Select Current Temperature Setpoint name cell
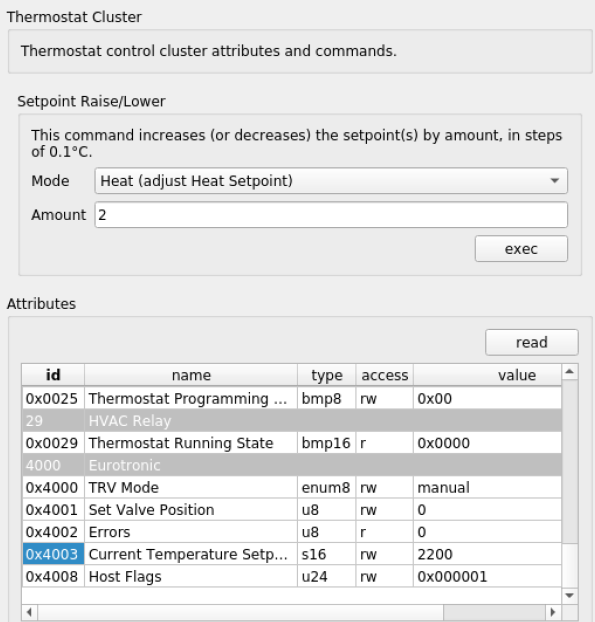The image size is (595, 622). [x=191, y=554]
